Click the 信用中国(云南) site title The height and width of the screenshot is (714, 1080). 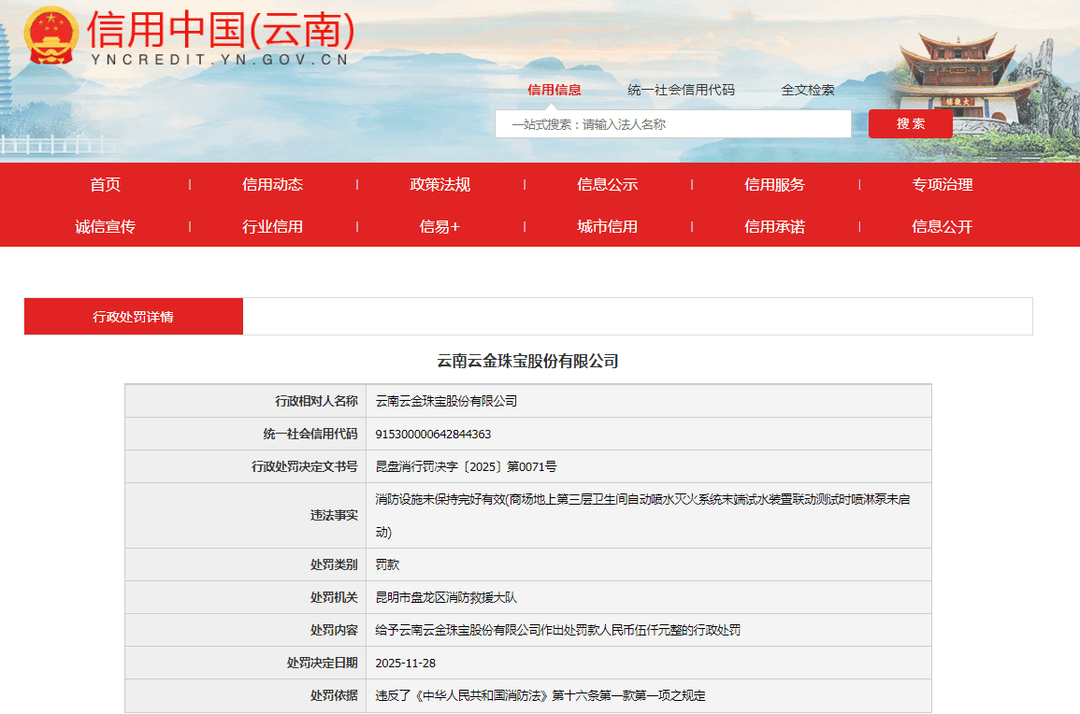pos(220,32)
